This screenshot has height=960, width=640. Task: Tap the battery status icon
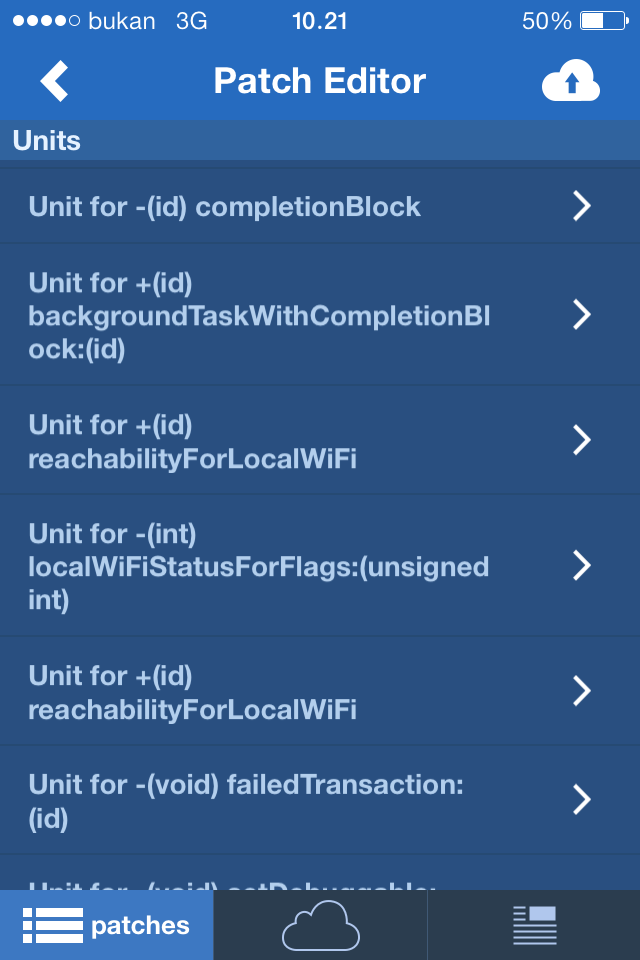604,21
